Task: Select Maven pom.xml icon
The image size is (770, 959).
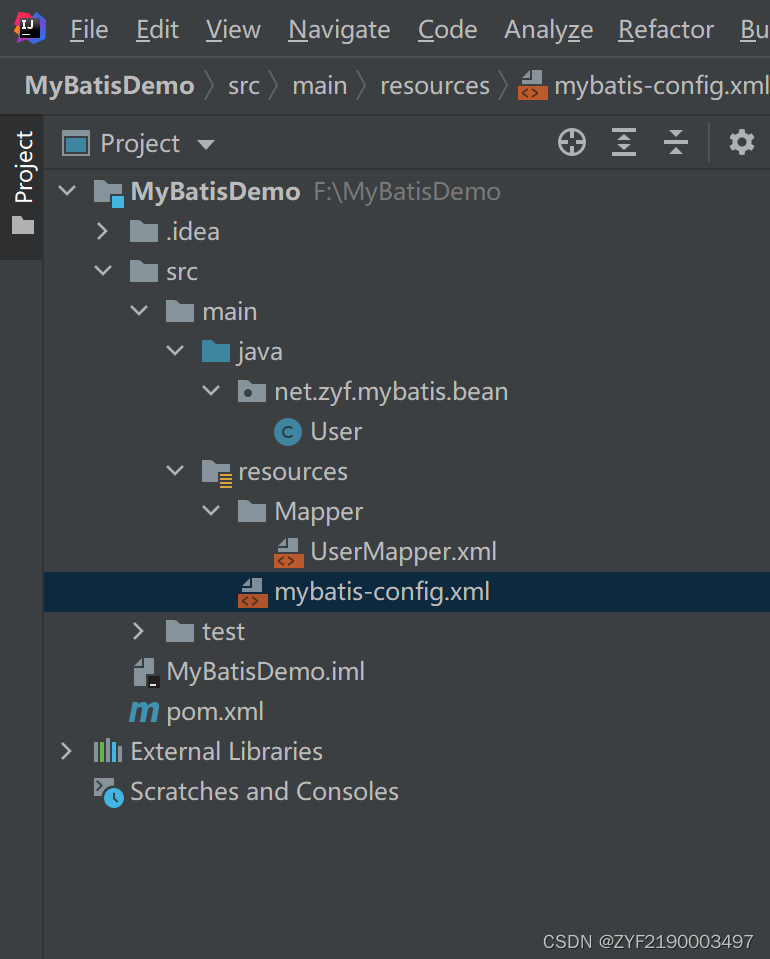Action: [x=144, y=712]
